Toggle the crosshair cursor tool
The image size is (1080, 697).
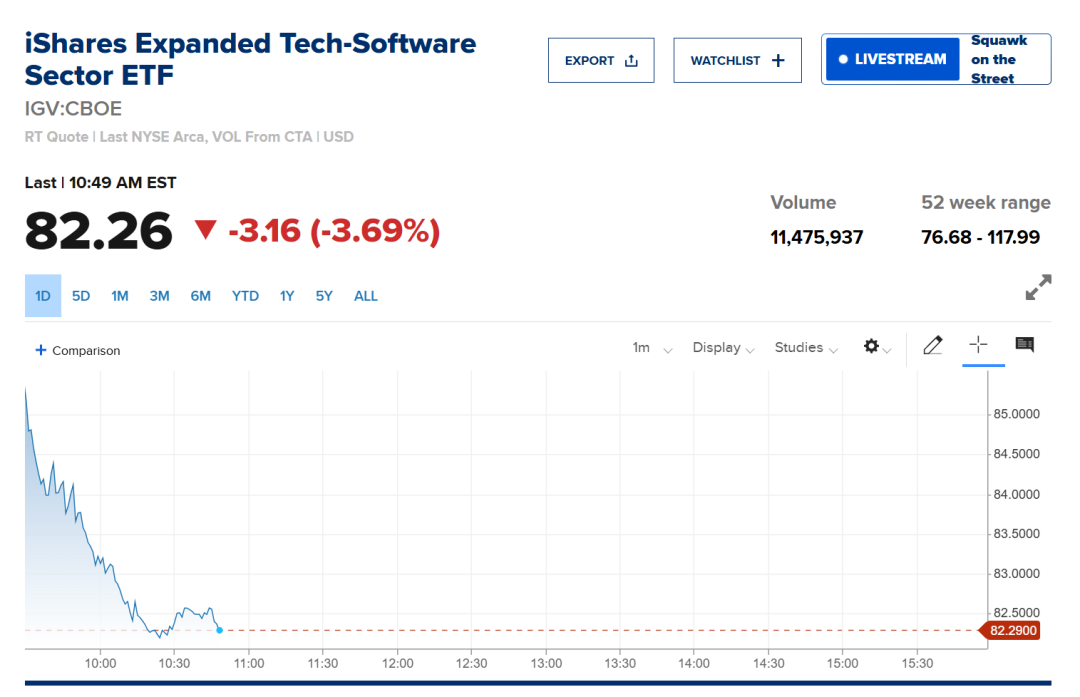coord(978,345)
